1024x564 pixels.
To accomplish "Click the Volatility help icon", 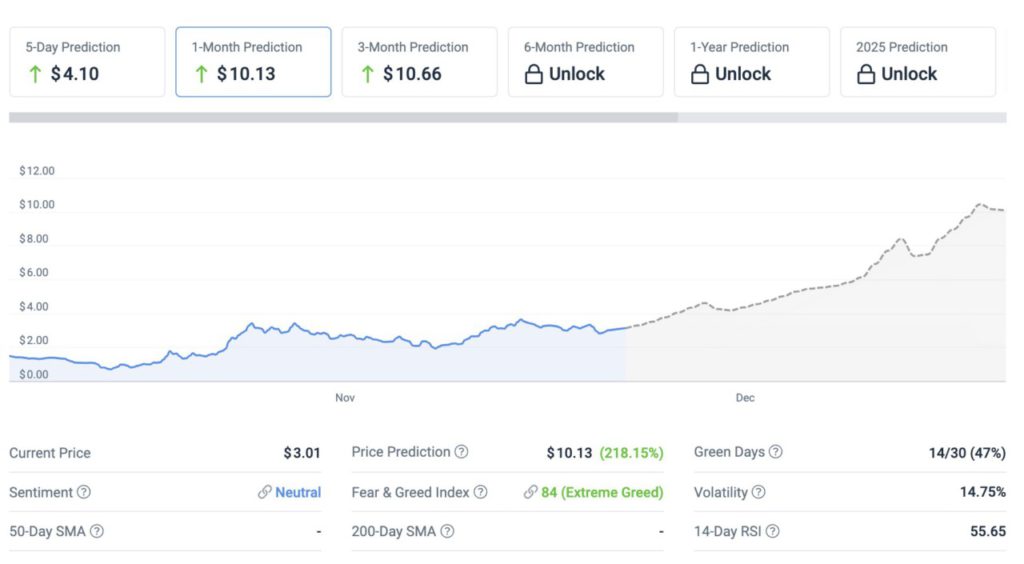I will coord(758,492).
